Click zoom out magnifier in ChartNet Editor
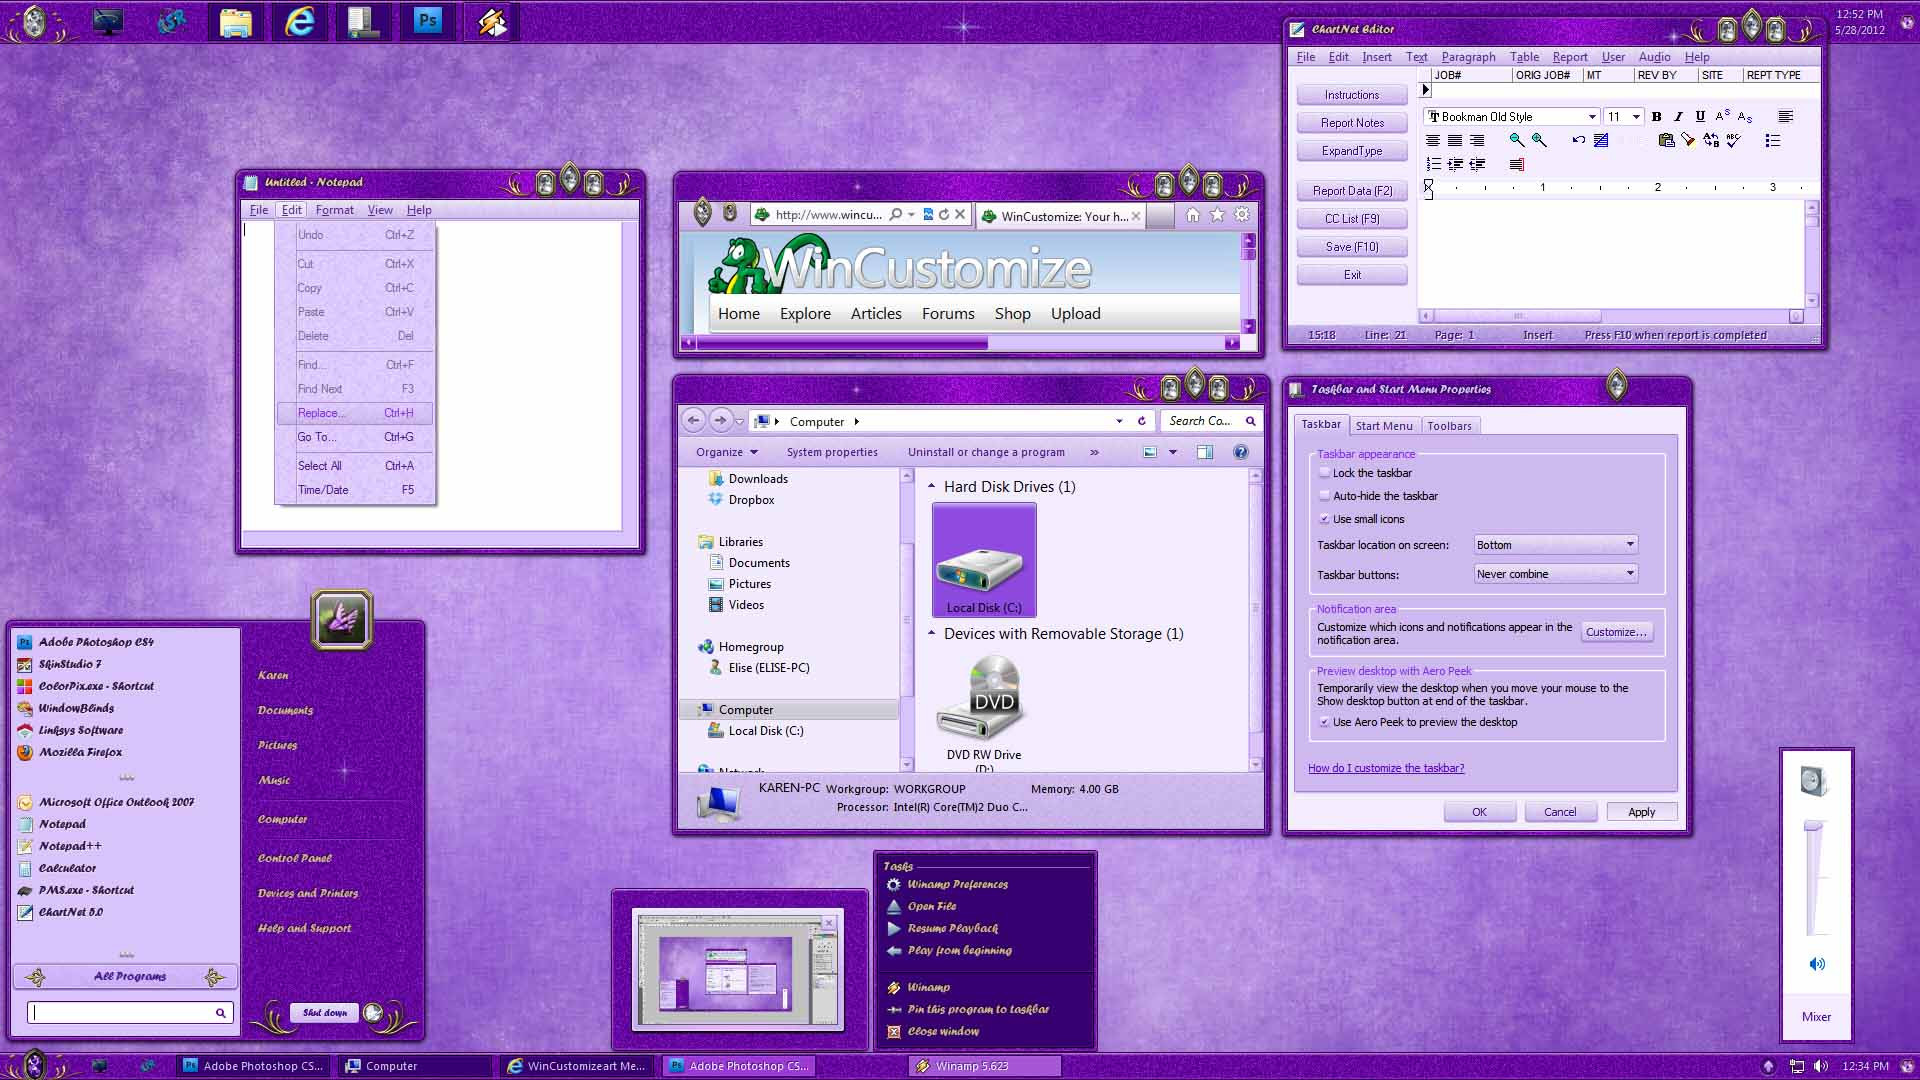1920x1080 pixels. click(x=1517, y=140)
